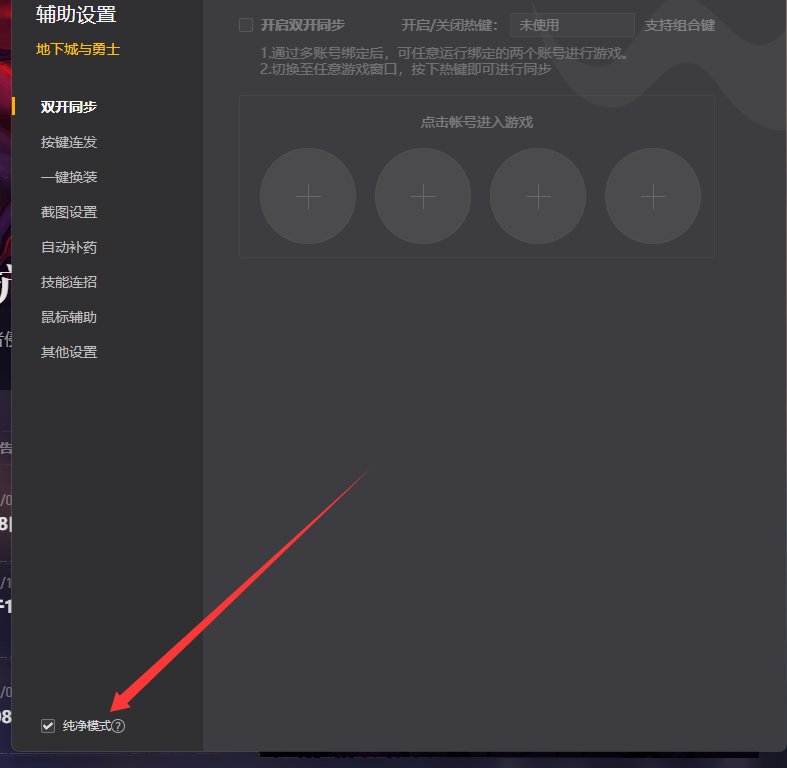787x768 pixels.
Task: Open 其他设置 in the sidebar
Action: [69, 352]
